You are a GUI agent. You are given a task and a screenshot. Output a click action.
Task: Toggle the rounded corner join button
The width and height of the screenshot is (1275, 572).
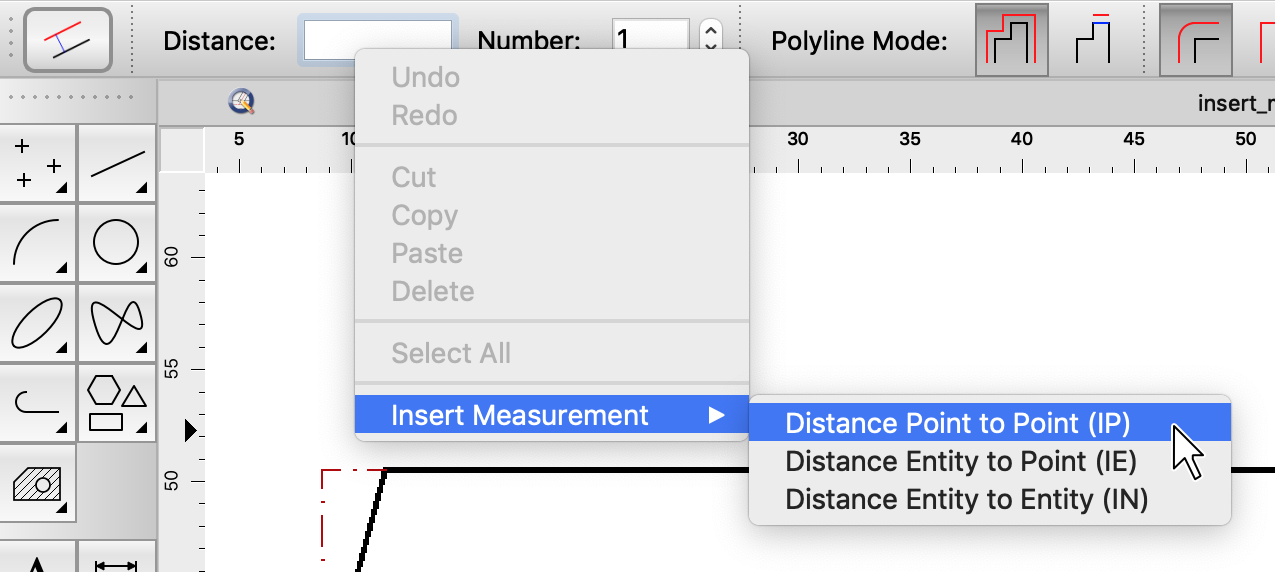coord(1196,41)
